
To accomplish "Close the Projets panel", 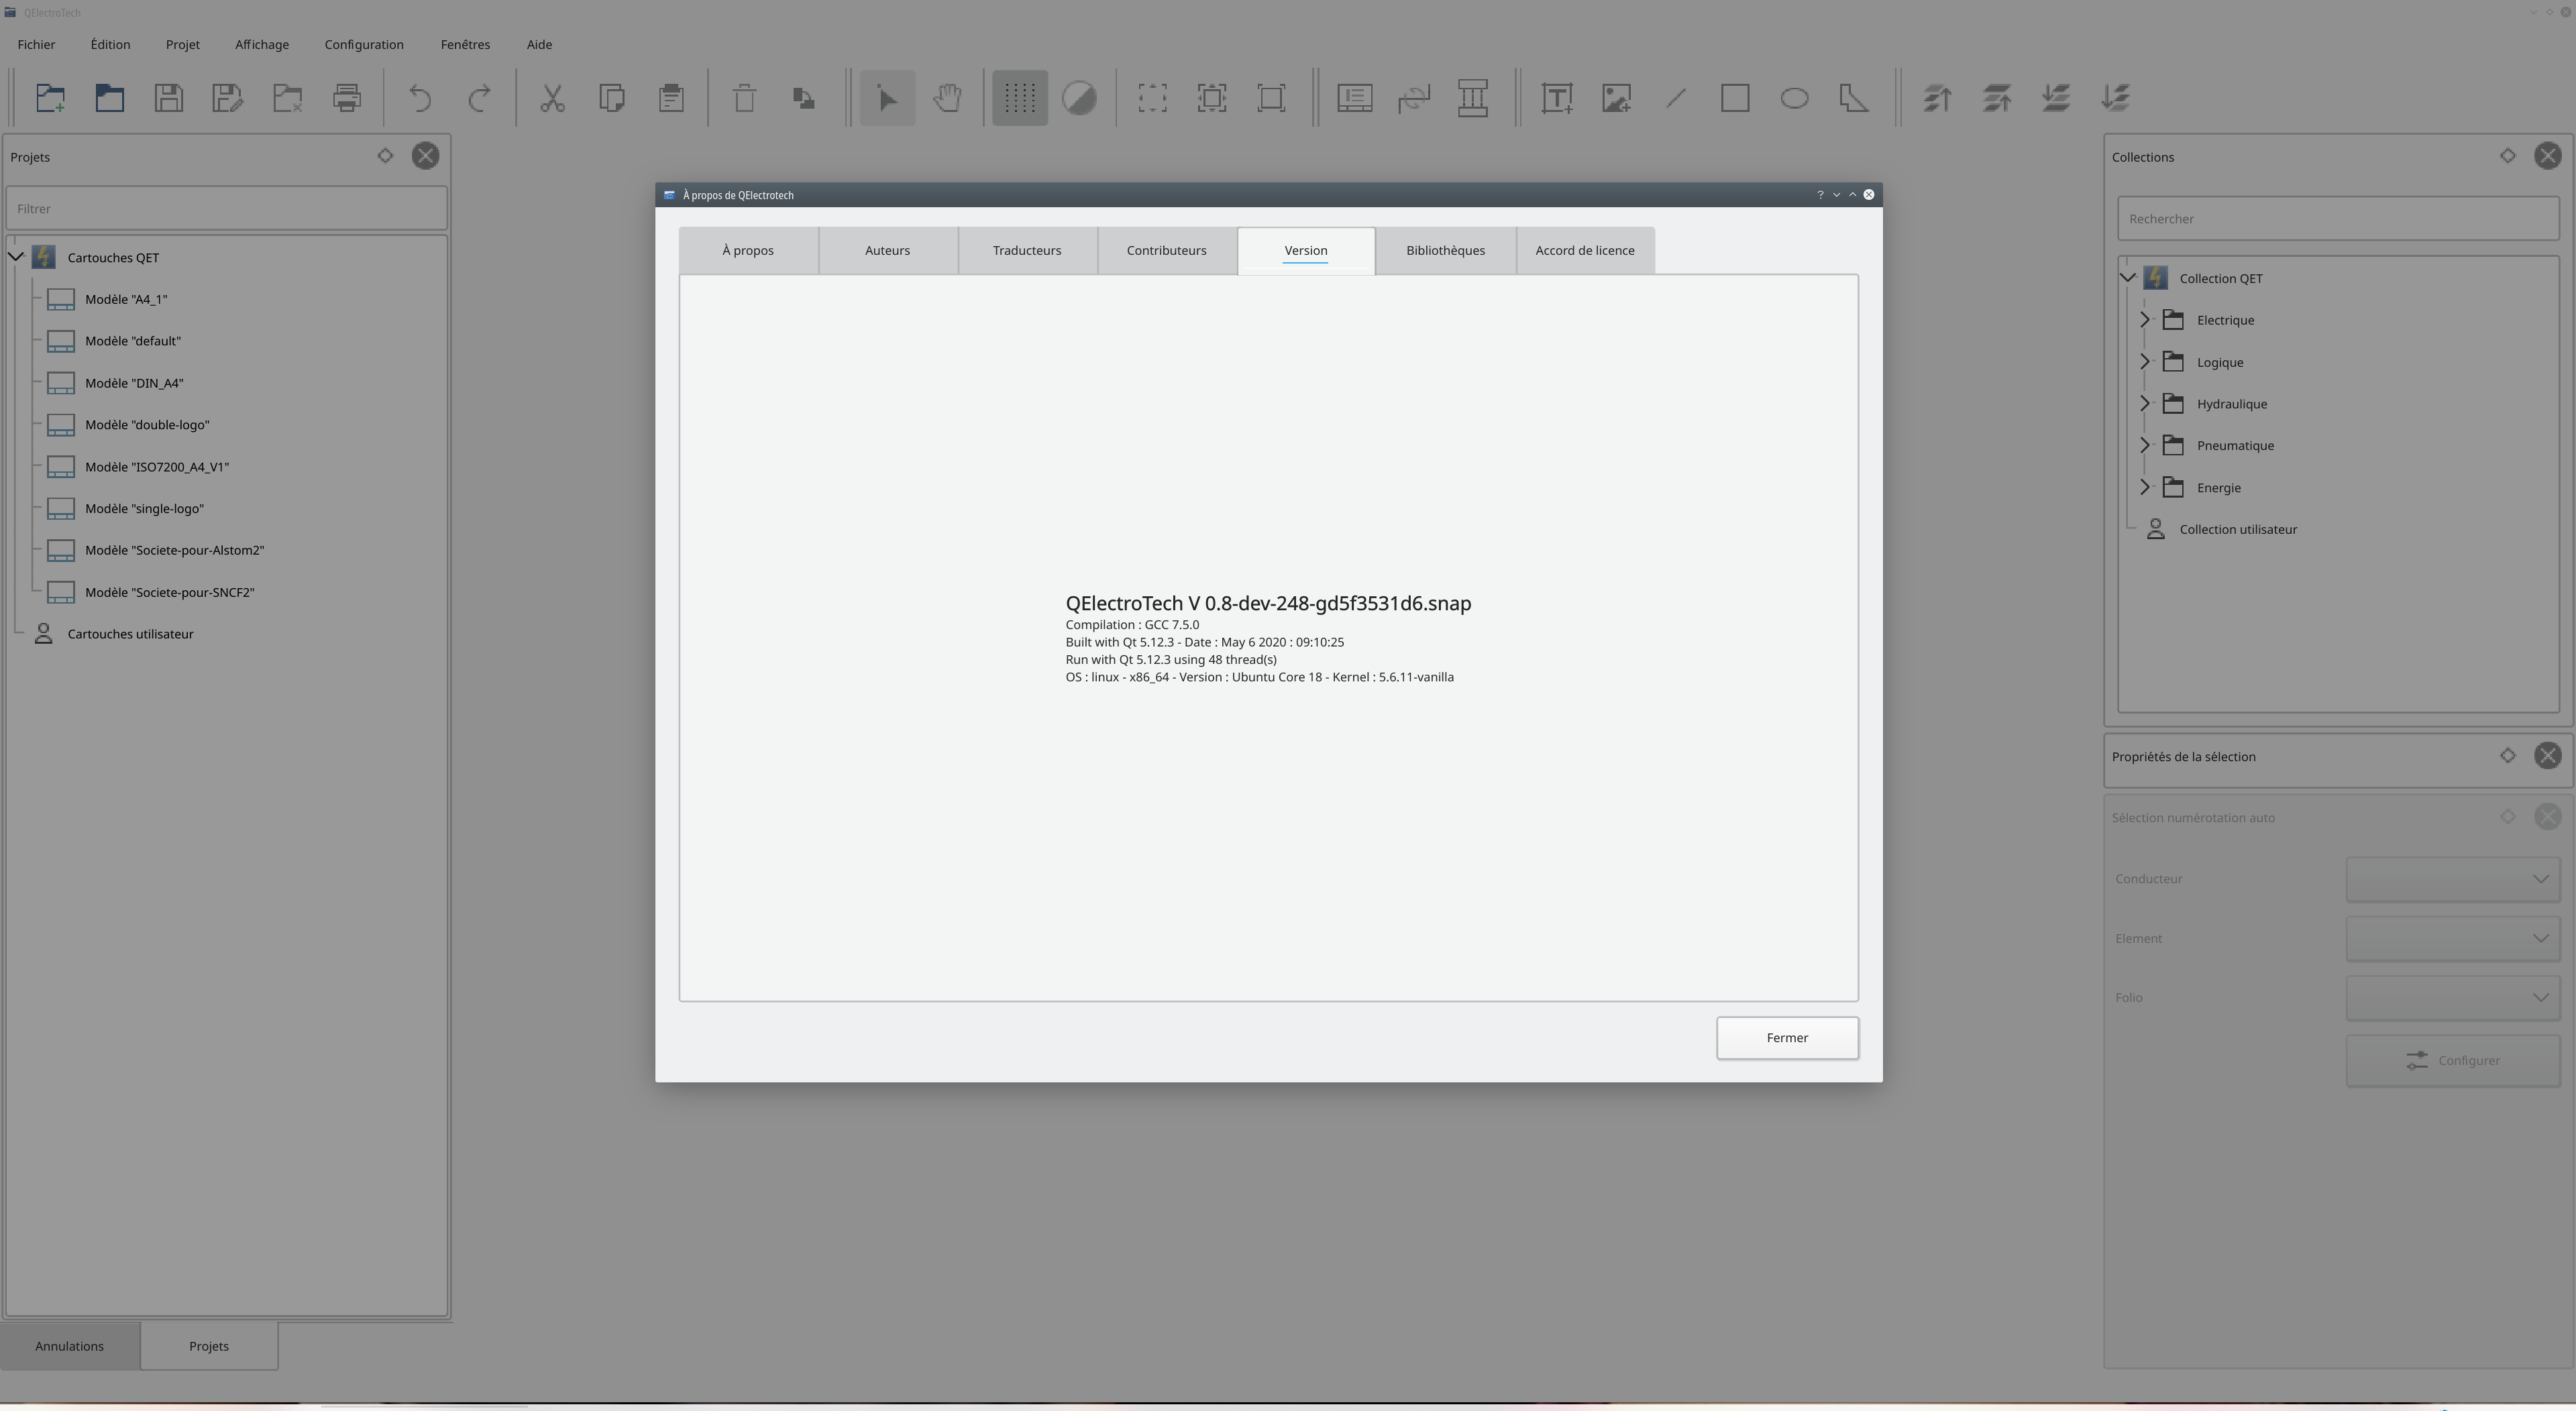I will pos(426,156).
